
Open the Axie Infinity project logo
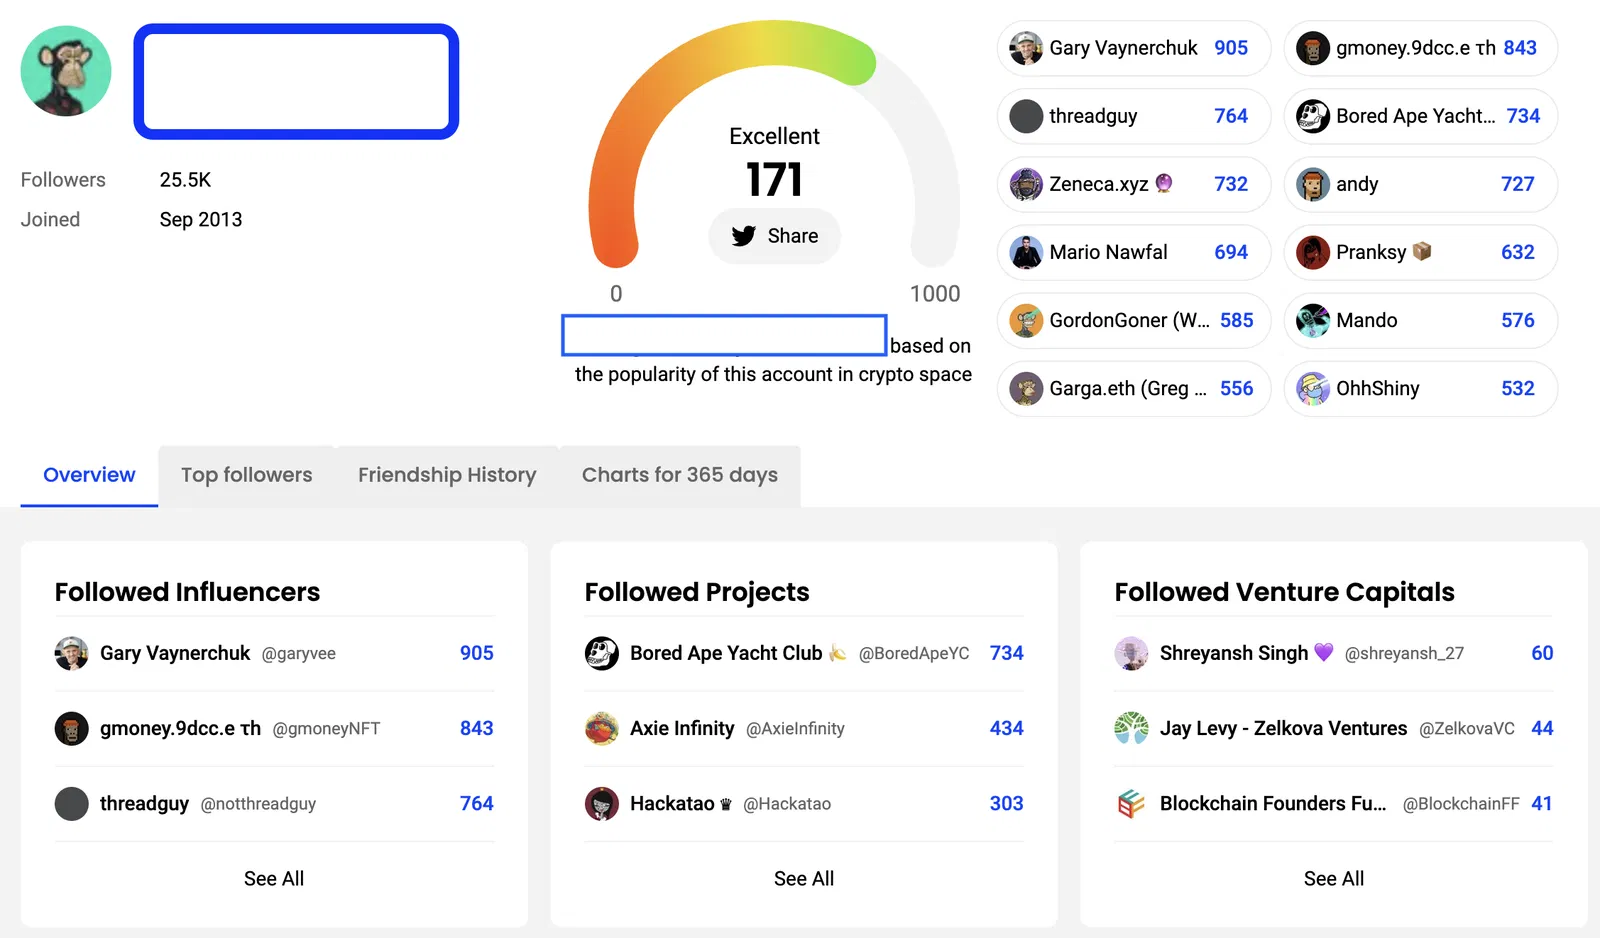click(602, 728)
